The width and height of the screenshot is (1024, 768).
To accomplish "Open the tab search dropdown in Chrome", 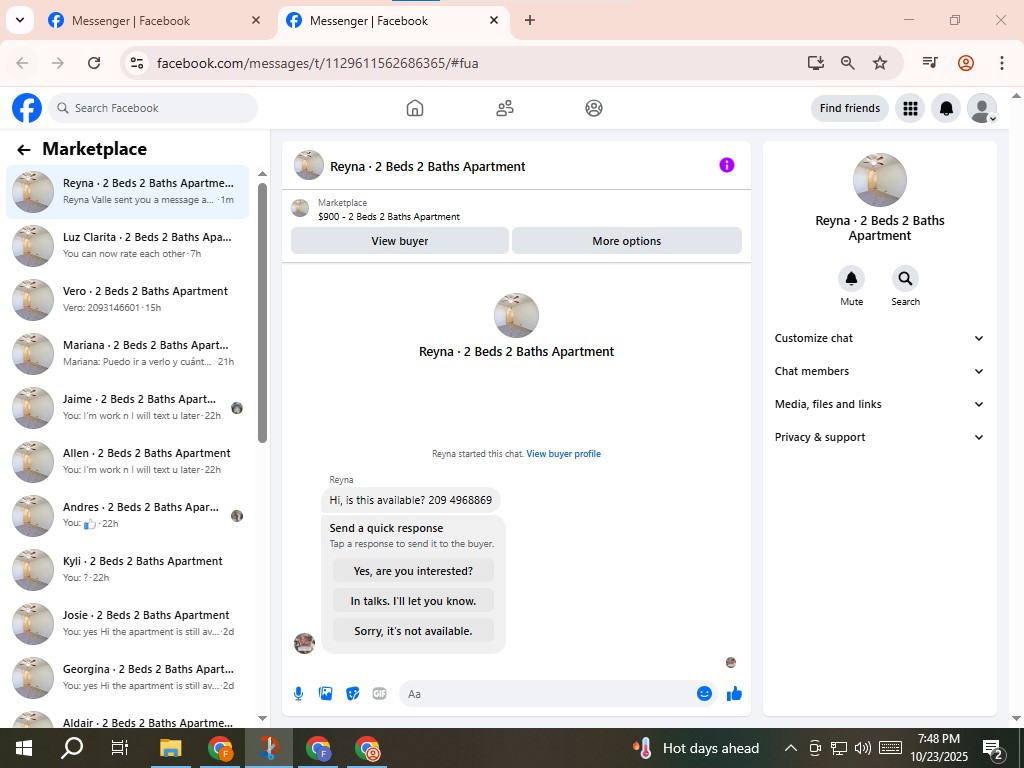I will tap(20, 20).
